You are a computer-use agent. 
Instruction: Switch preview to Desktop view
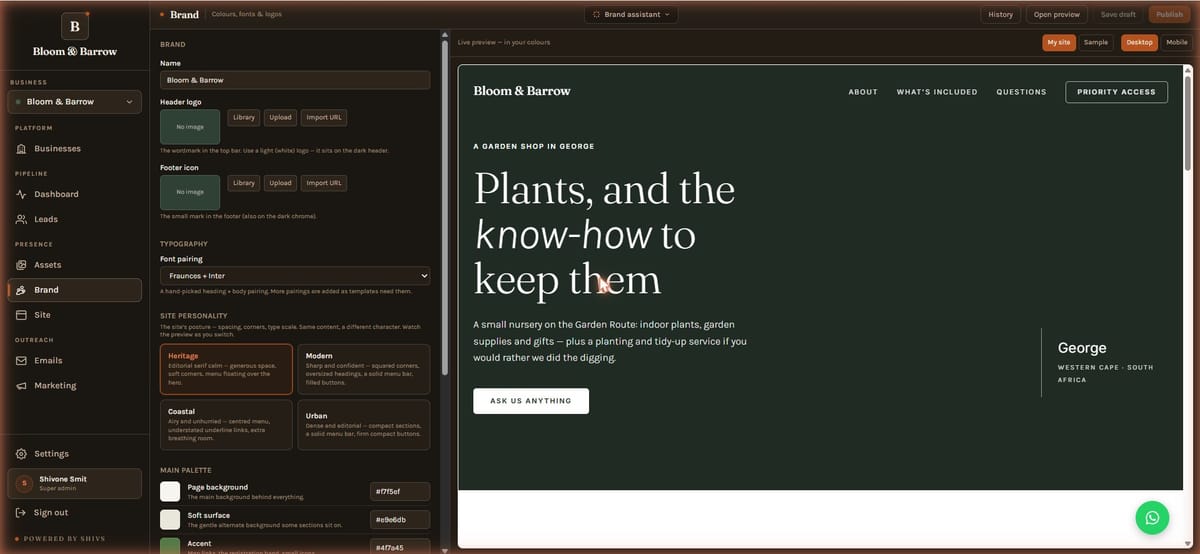click(1140, 42)
